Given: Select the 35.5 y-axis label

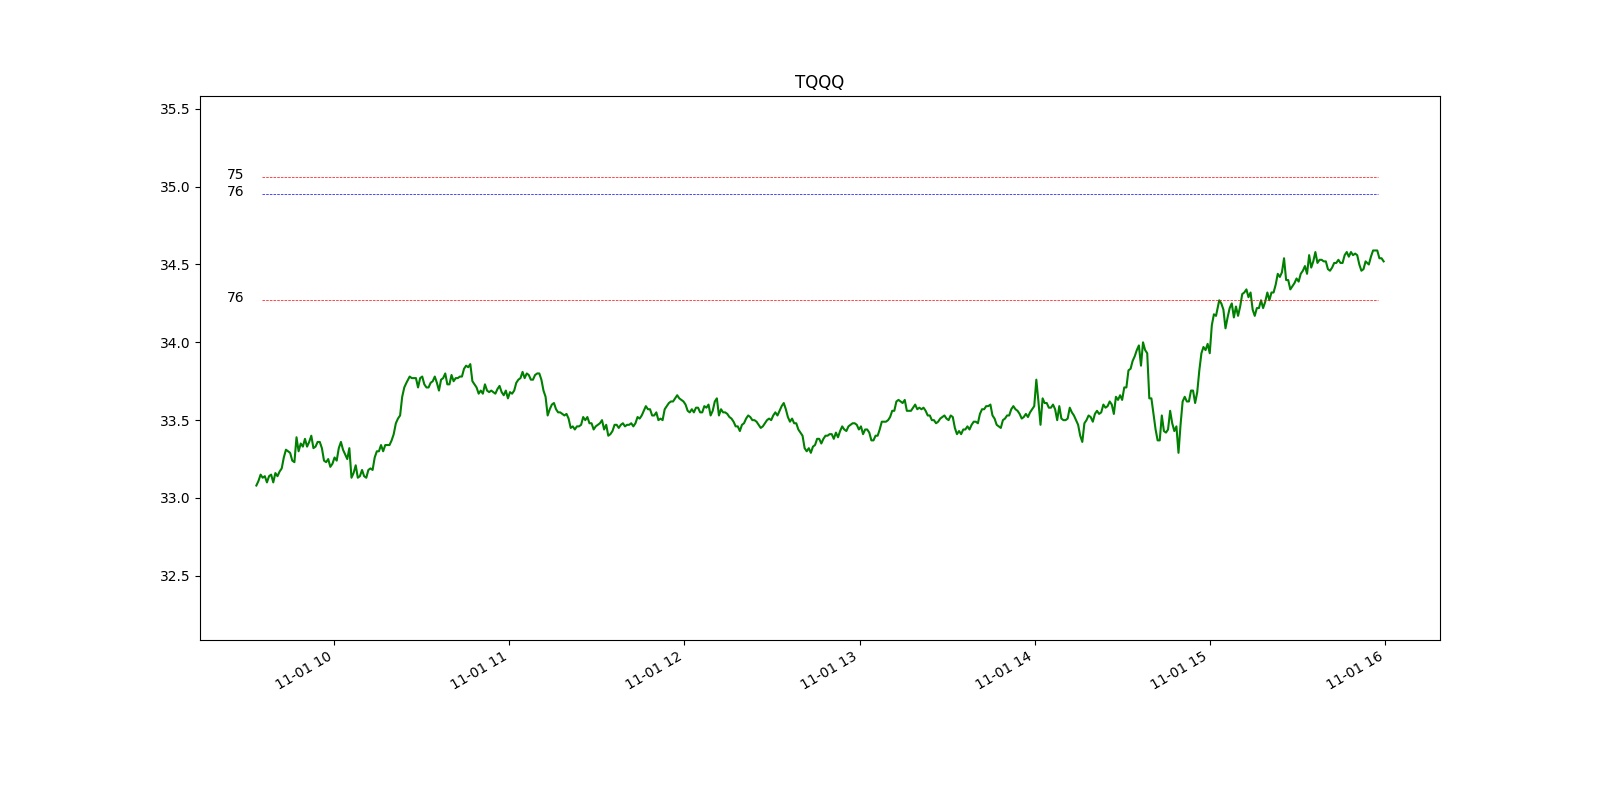Looking at the screenshot, I should click(x=174, y=109).
